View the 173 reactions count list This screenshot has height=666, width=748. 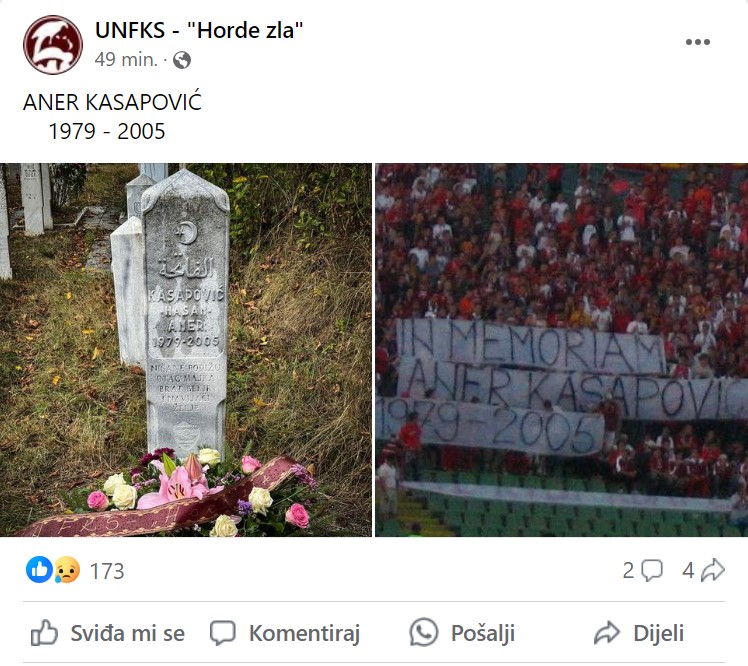[107, 571]
